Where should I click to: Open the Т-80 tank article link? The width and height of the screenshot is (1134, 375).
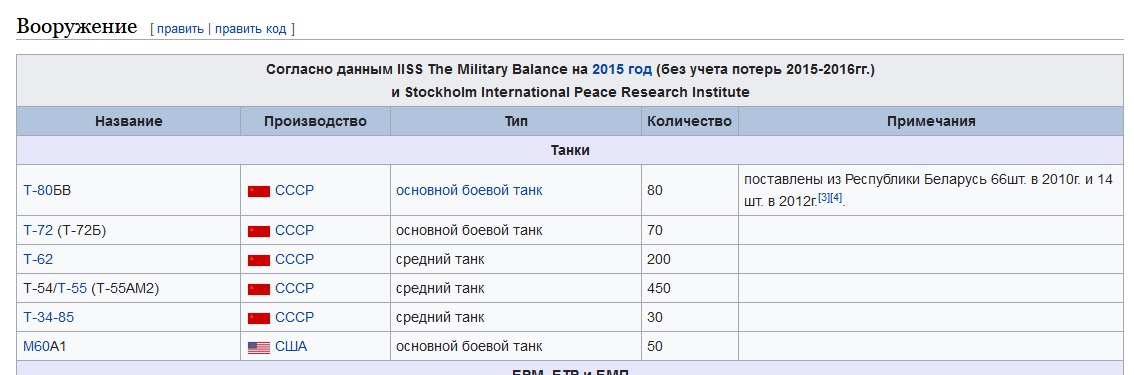36,190
